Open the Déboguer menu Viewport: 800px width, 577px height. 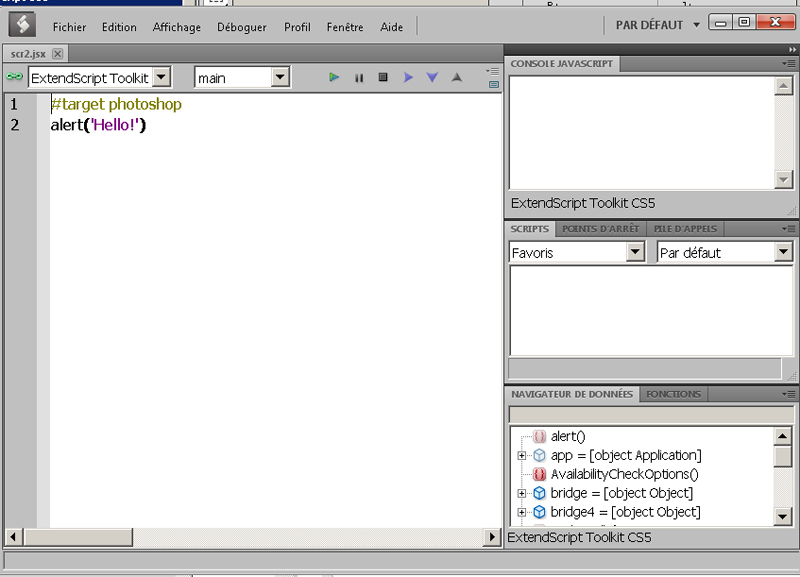242,27
